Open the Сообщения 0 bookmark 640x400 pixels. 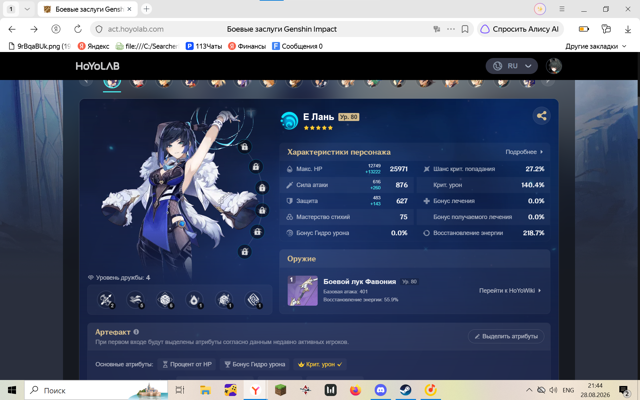(297, 46)
